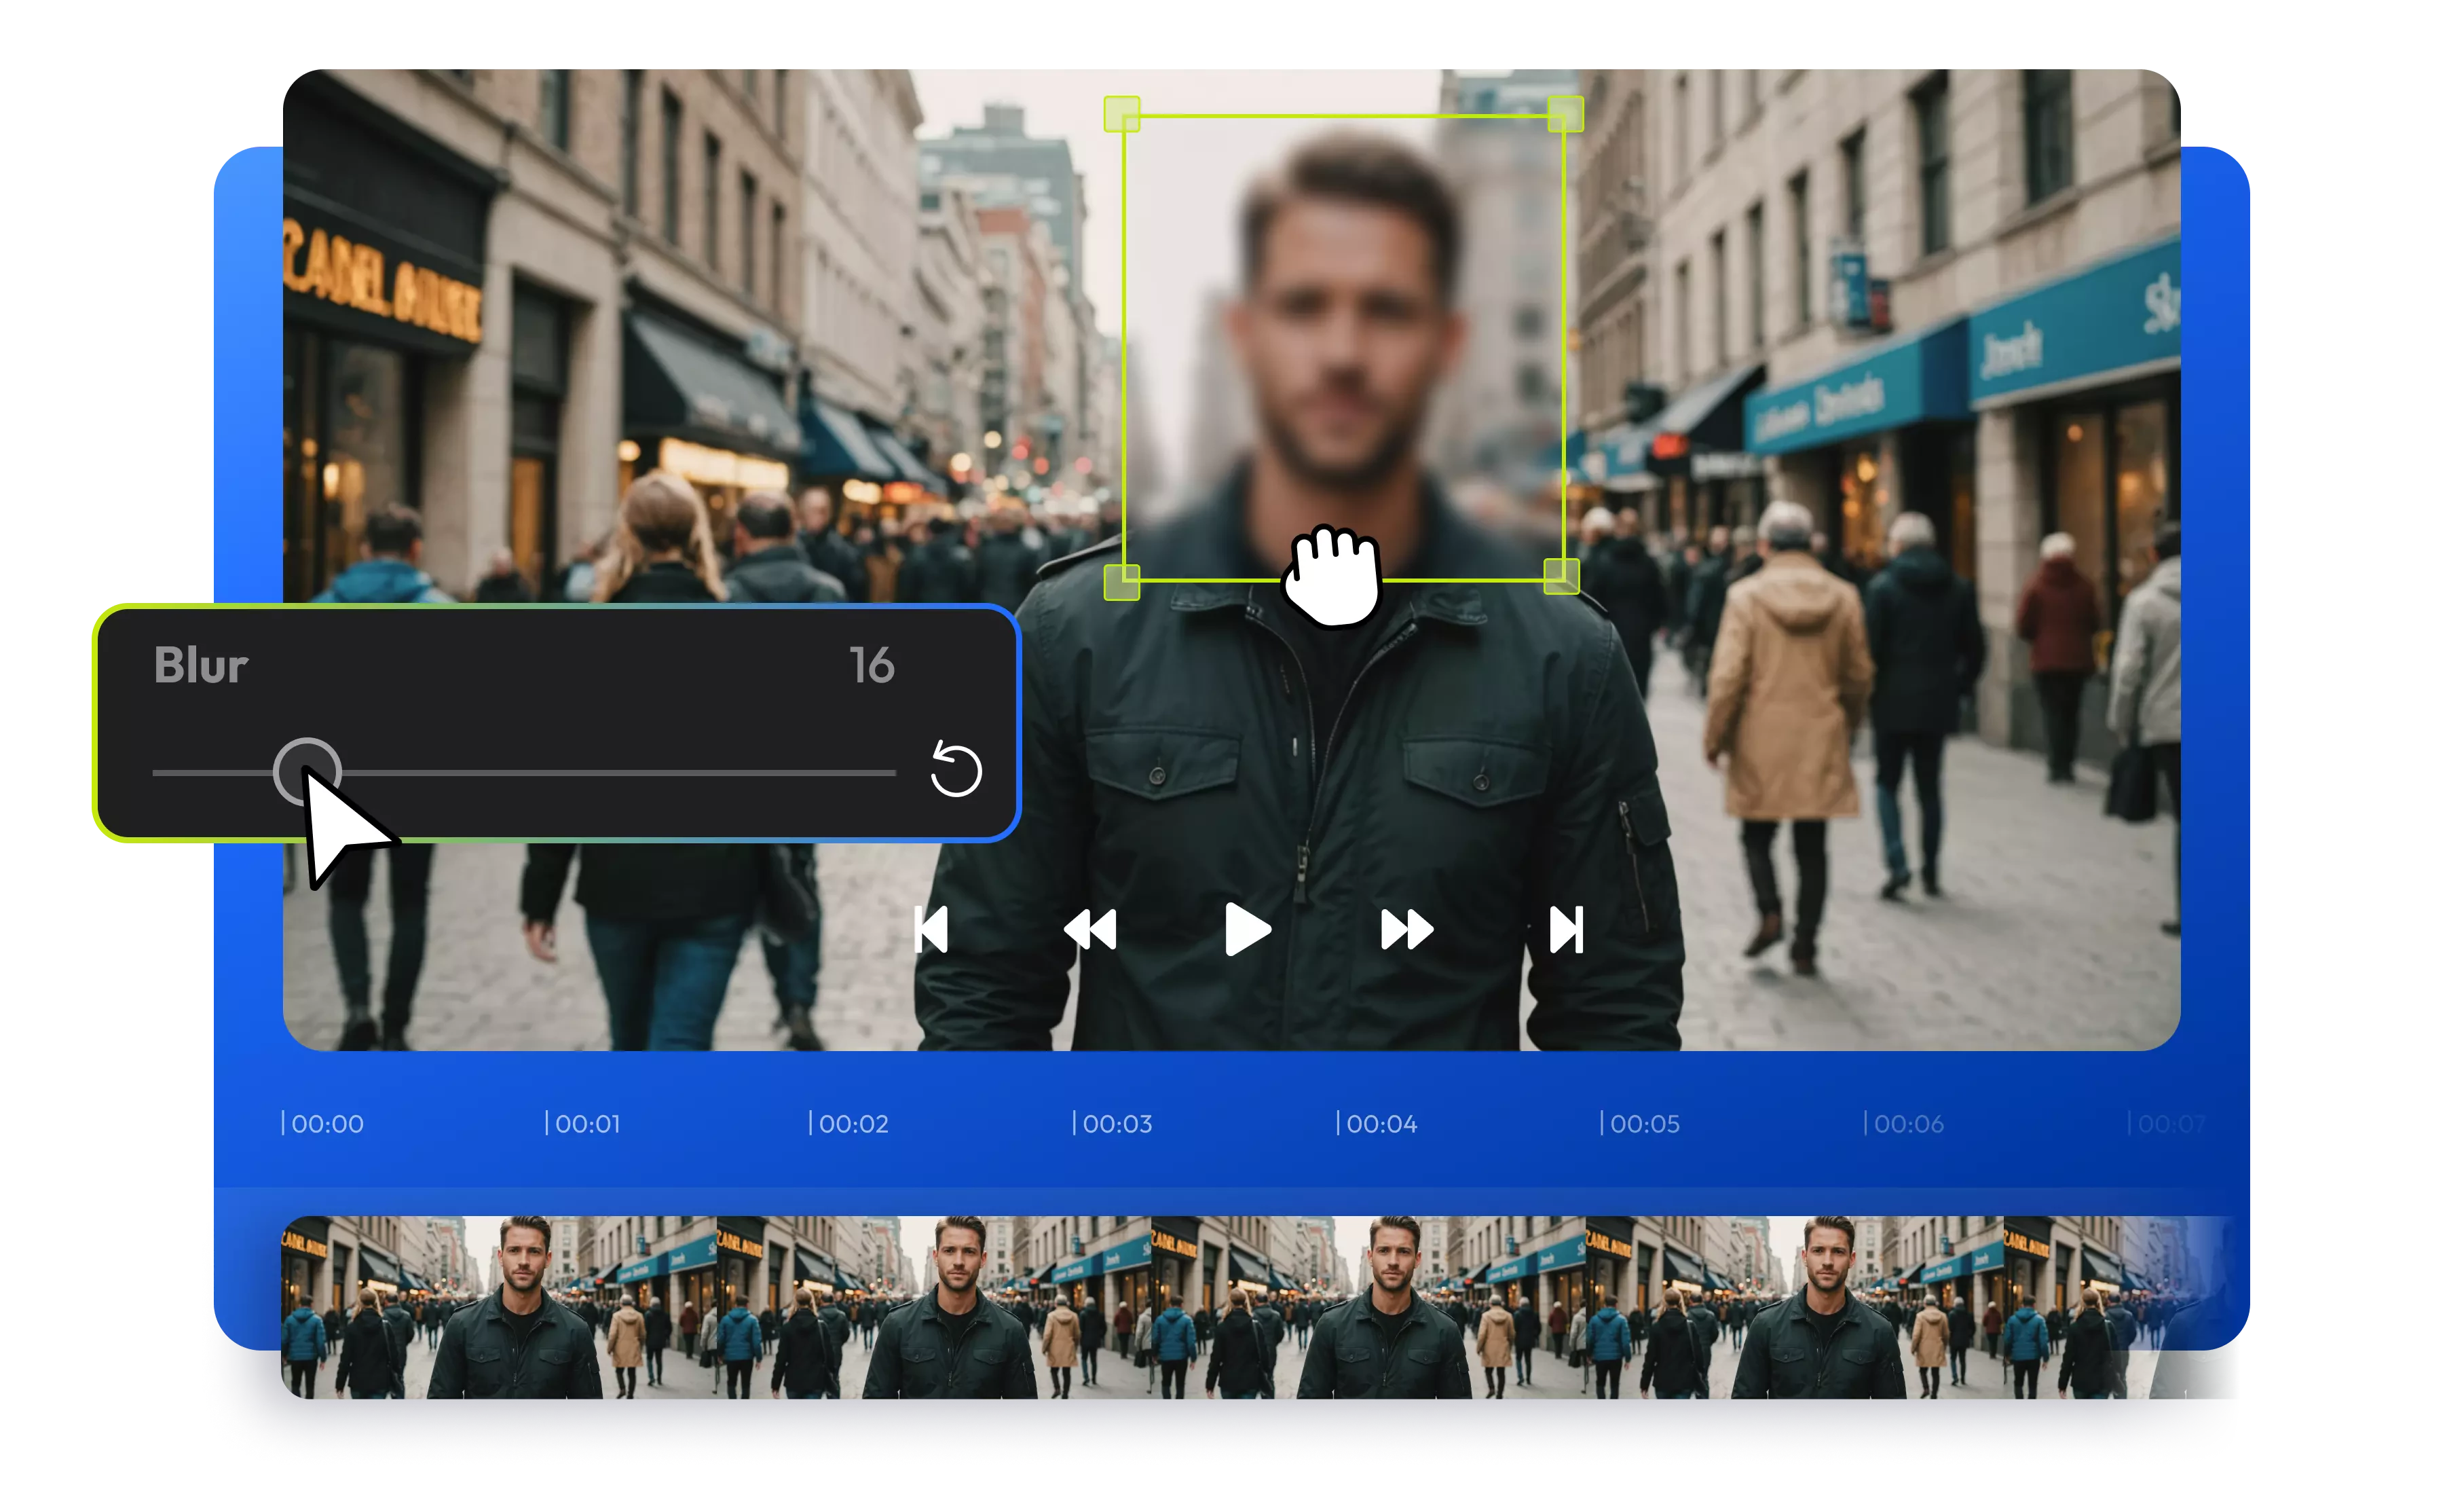
Task: Select the top-left handle of the blur box
Action: 1122,113
